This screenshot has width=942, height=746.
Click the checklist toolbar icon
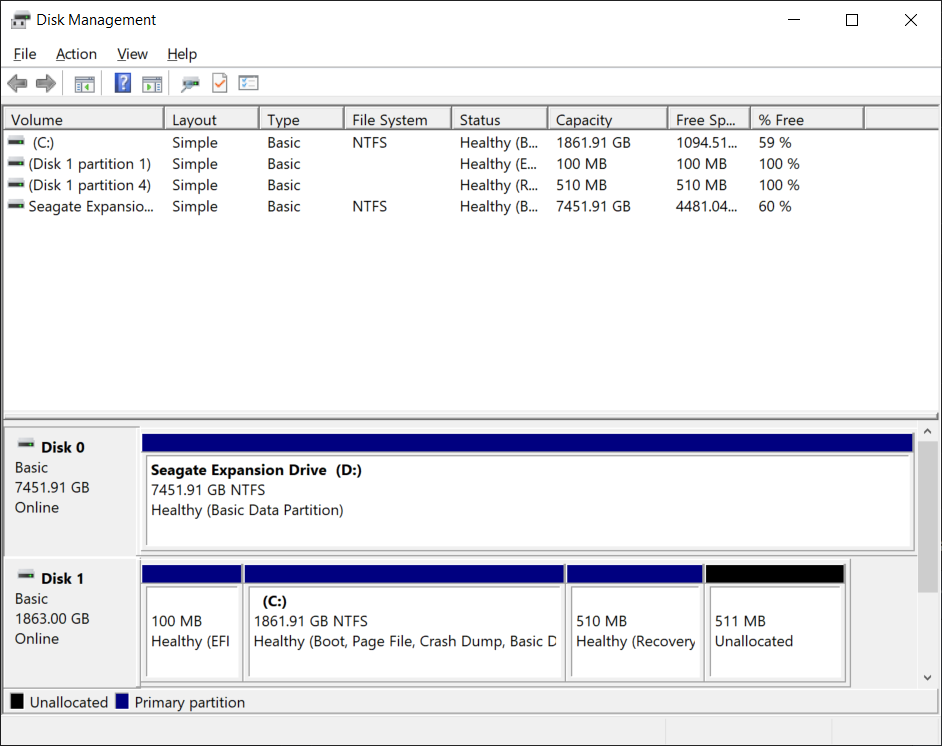pos(248,83)
